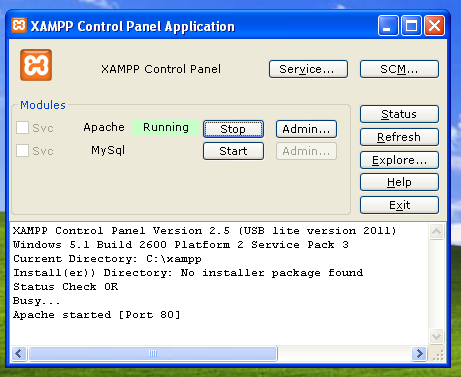The width and height of the screenshot is (461, 377).
Task: Click the 'Current Directory: C:\xampp' log line
Action: coord(107,259)
